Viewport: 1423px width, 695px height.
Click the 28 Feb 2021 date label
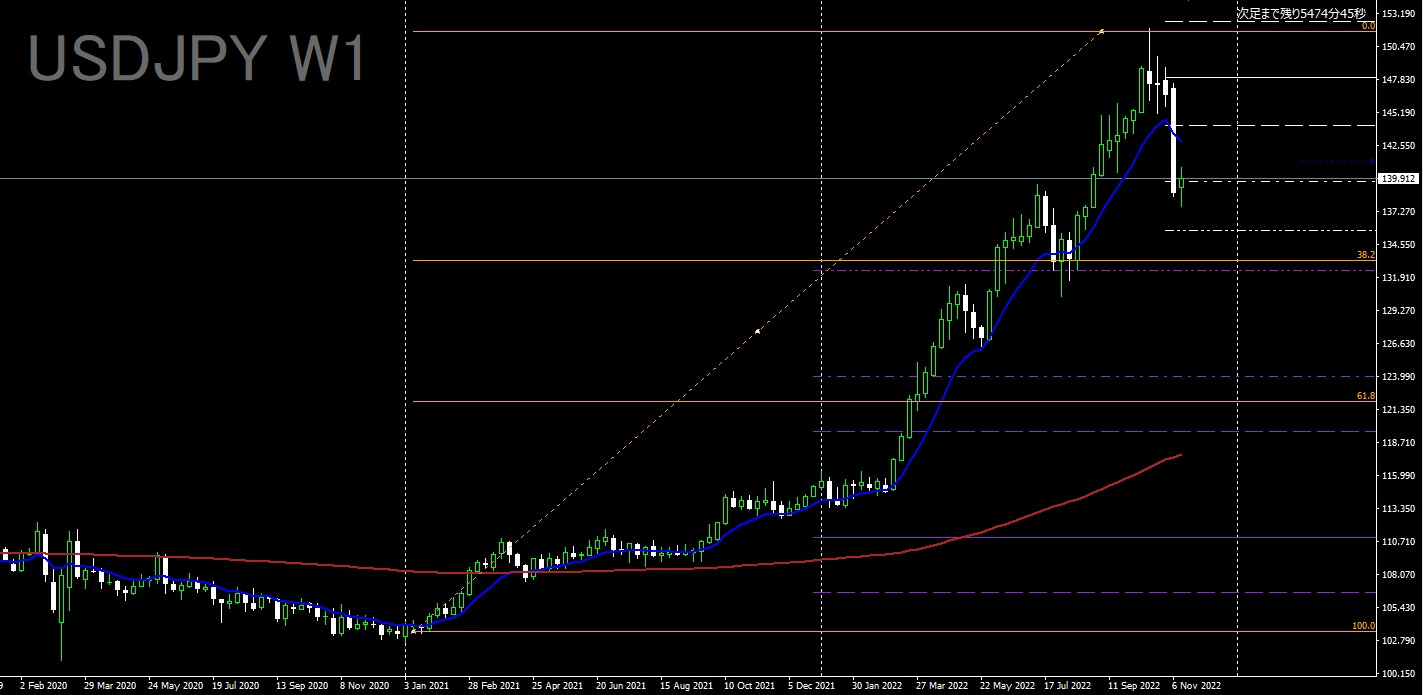[x=495, y=687]
